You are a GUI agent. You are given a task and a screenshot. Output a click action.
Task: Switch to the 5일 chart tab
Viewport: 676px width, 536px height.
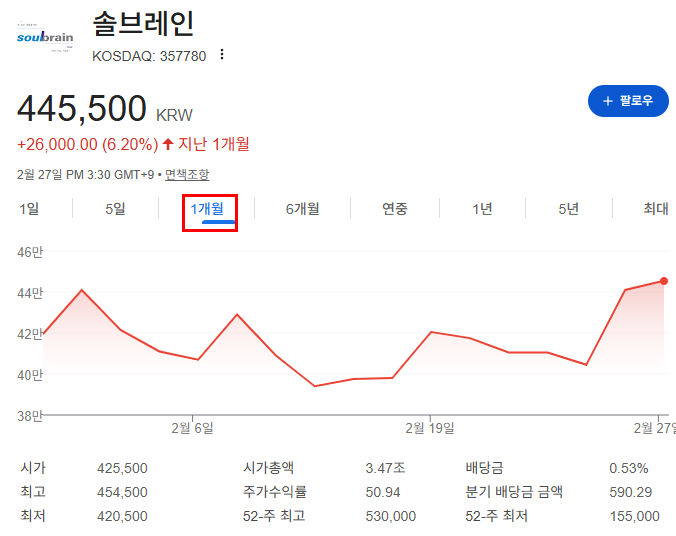[x=116, y=209]
